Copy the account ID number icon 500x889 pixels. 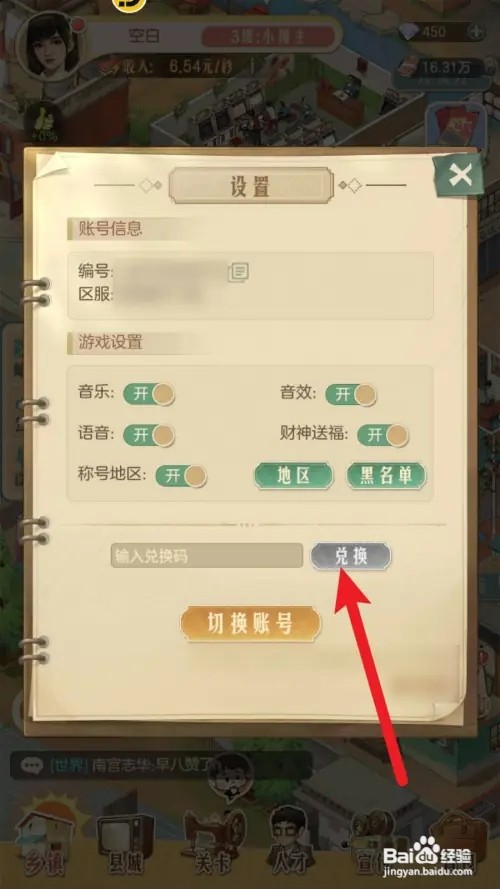[x=239, y=272]
